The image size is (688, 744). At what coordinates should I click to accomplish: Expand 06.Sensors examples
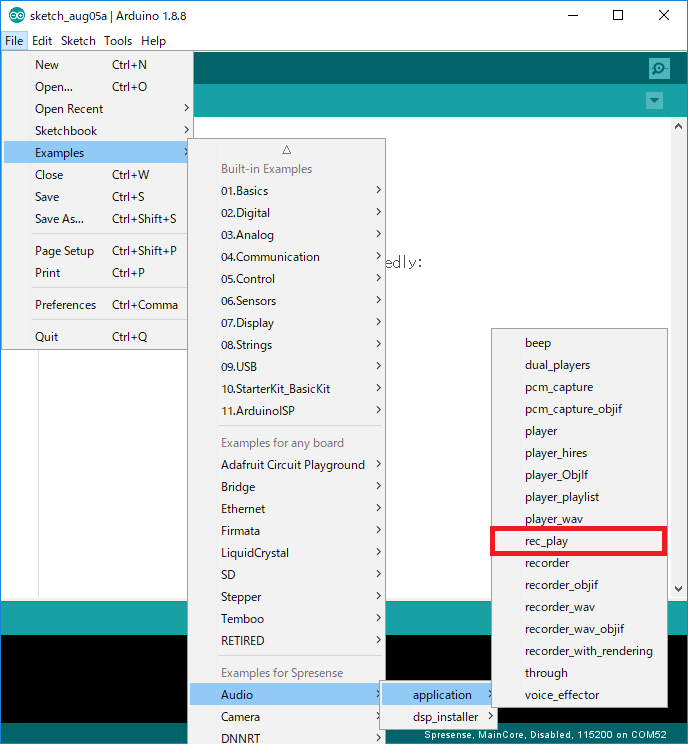coord(287,301)
